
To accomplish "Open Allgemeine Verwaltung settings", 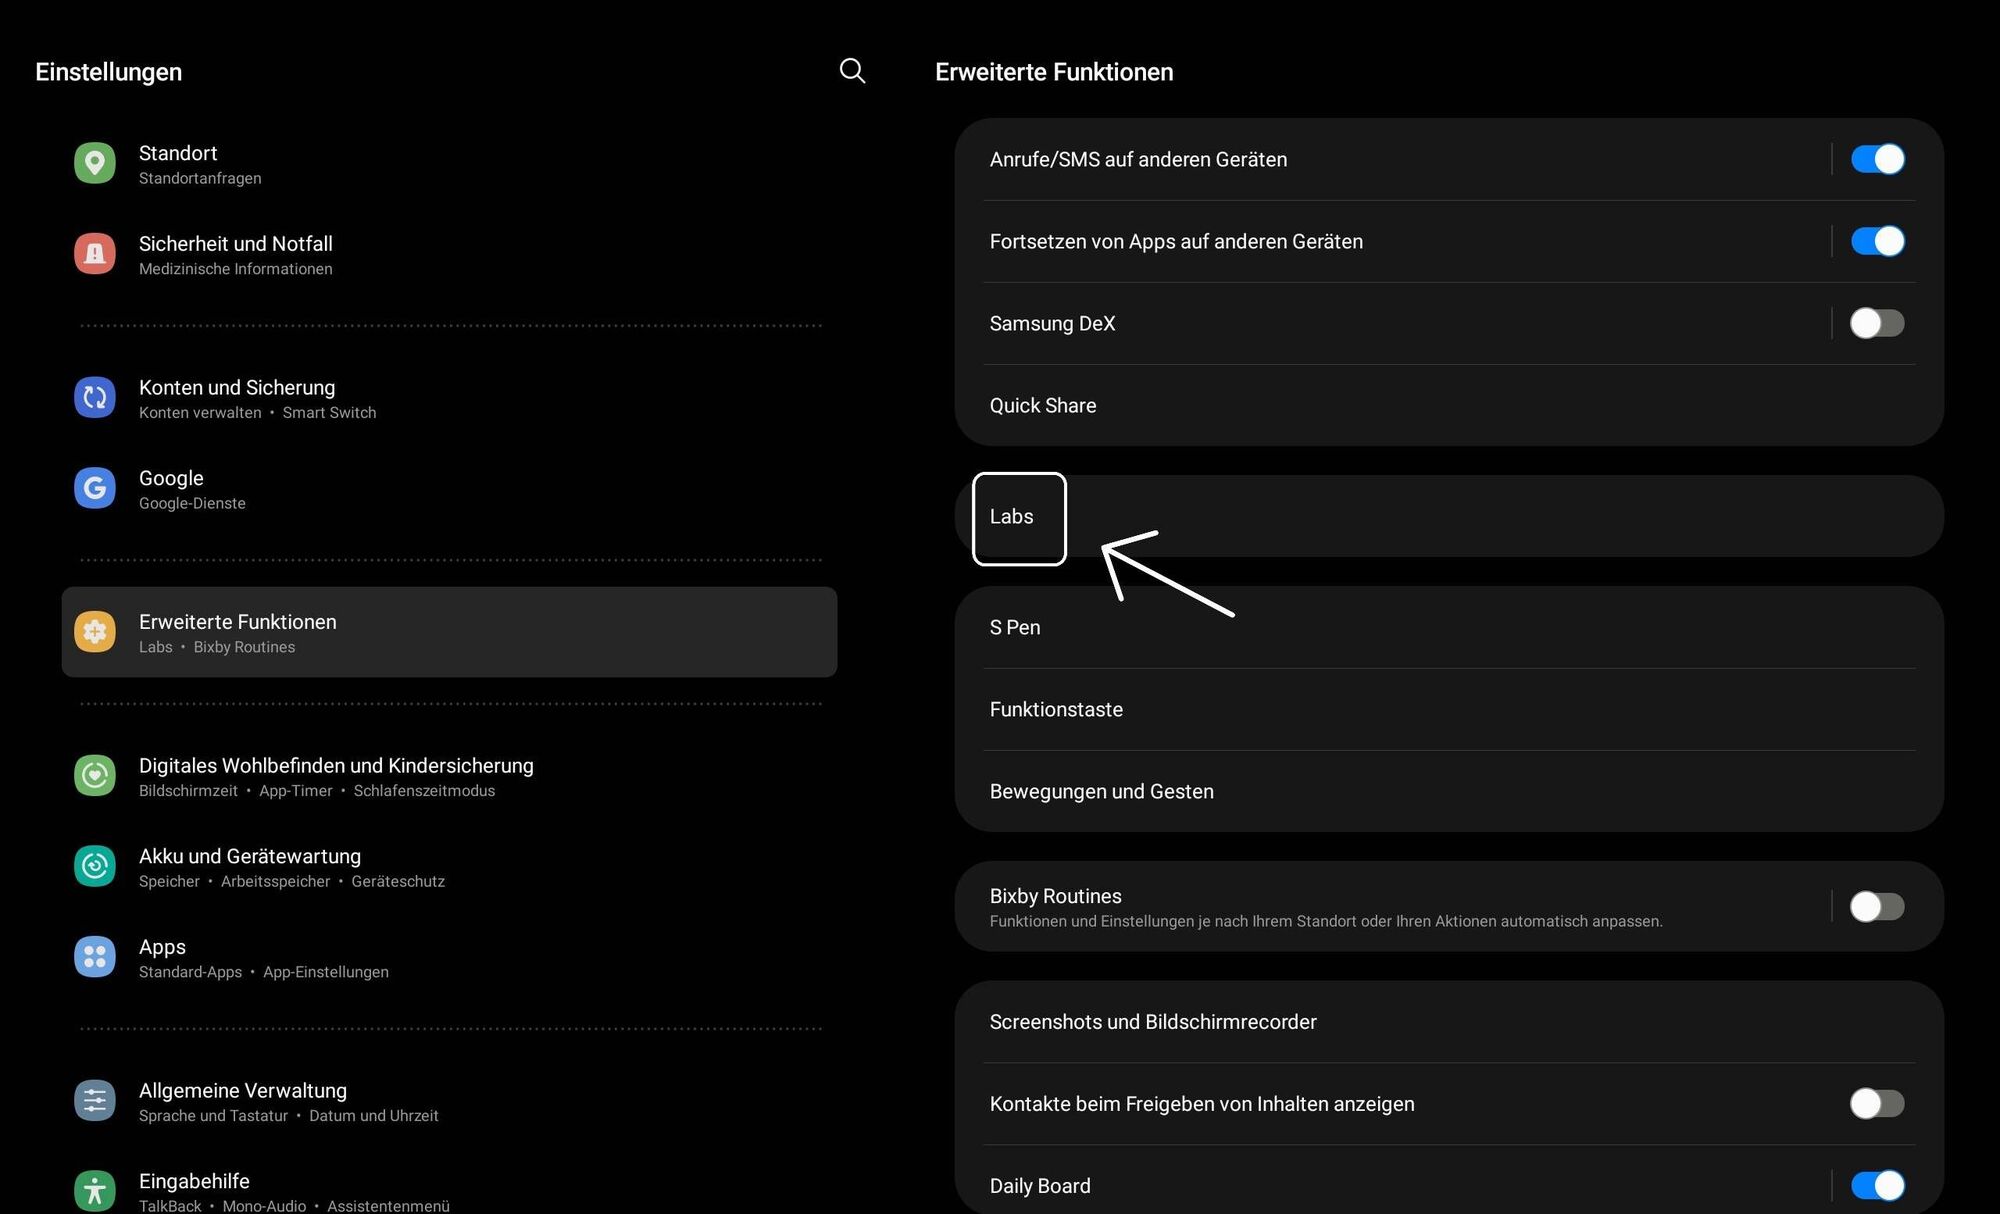I will coord(449,1101).
